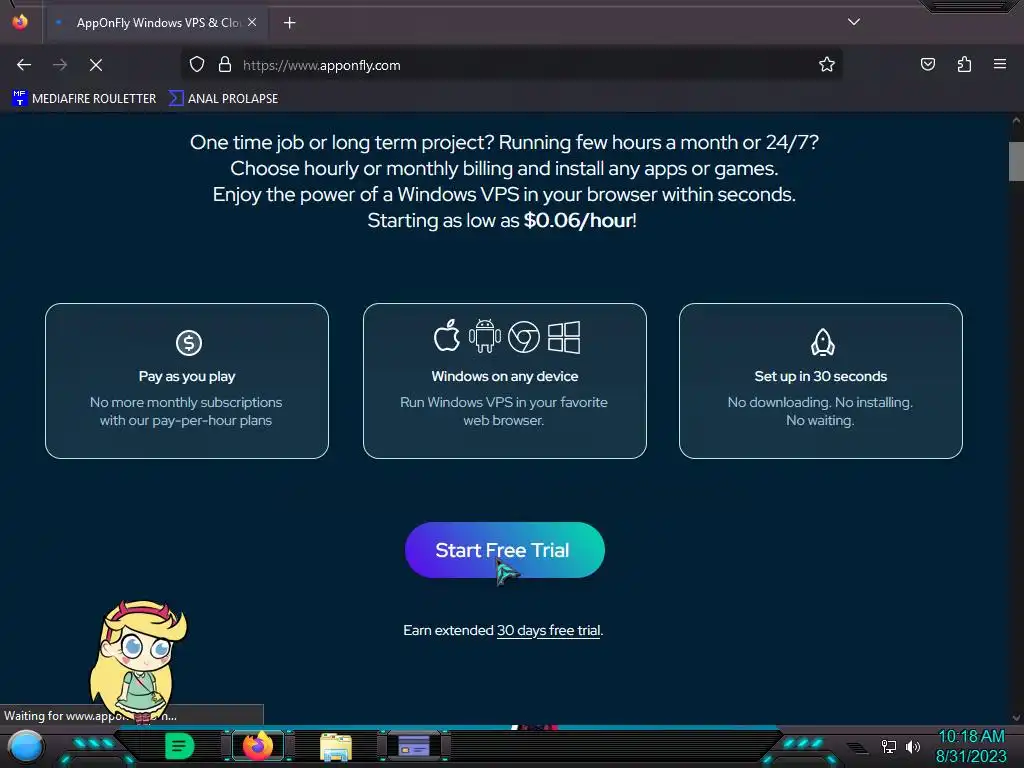Screen dimensions: 1024x768
Task: Click the browser back arrow
Action: tap(24, 65)
